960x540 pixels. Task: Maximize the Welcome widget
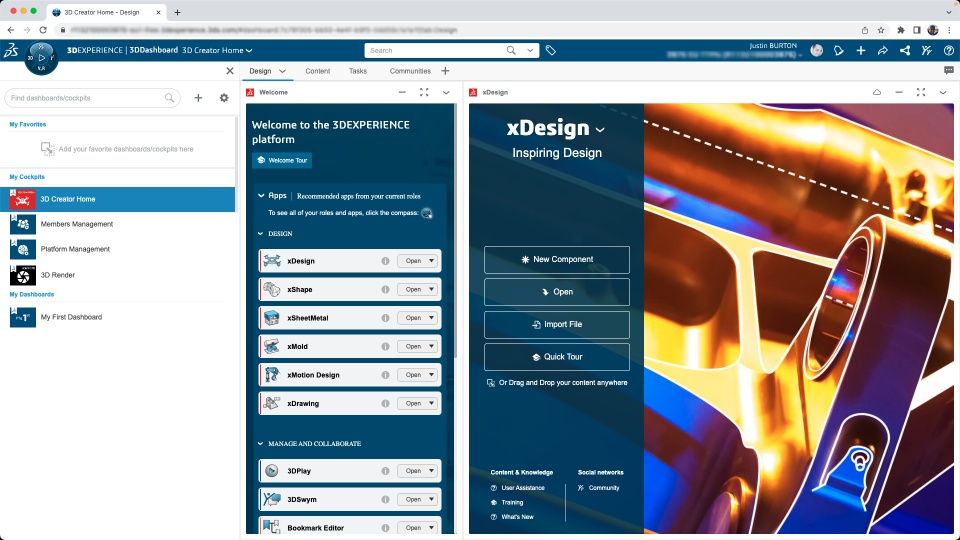coord(424,92)
